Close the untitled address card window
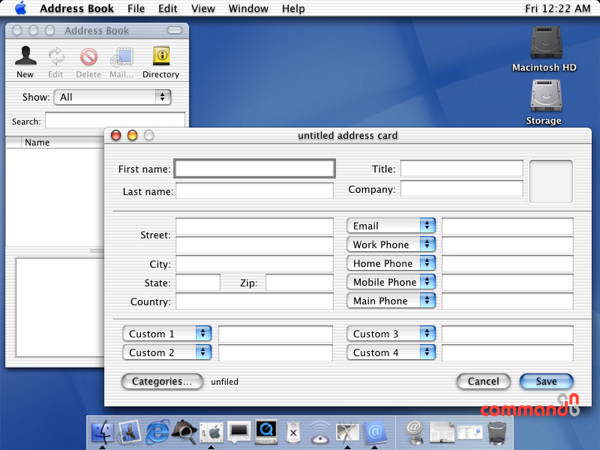Viewport: 600px width, 450px height. 116,135
